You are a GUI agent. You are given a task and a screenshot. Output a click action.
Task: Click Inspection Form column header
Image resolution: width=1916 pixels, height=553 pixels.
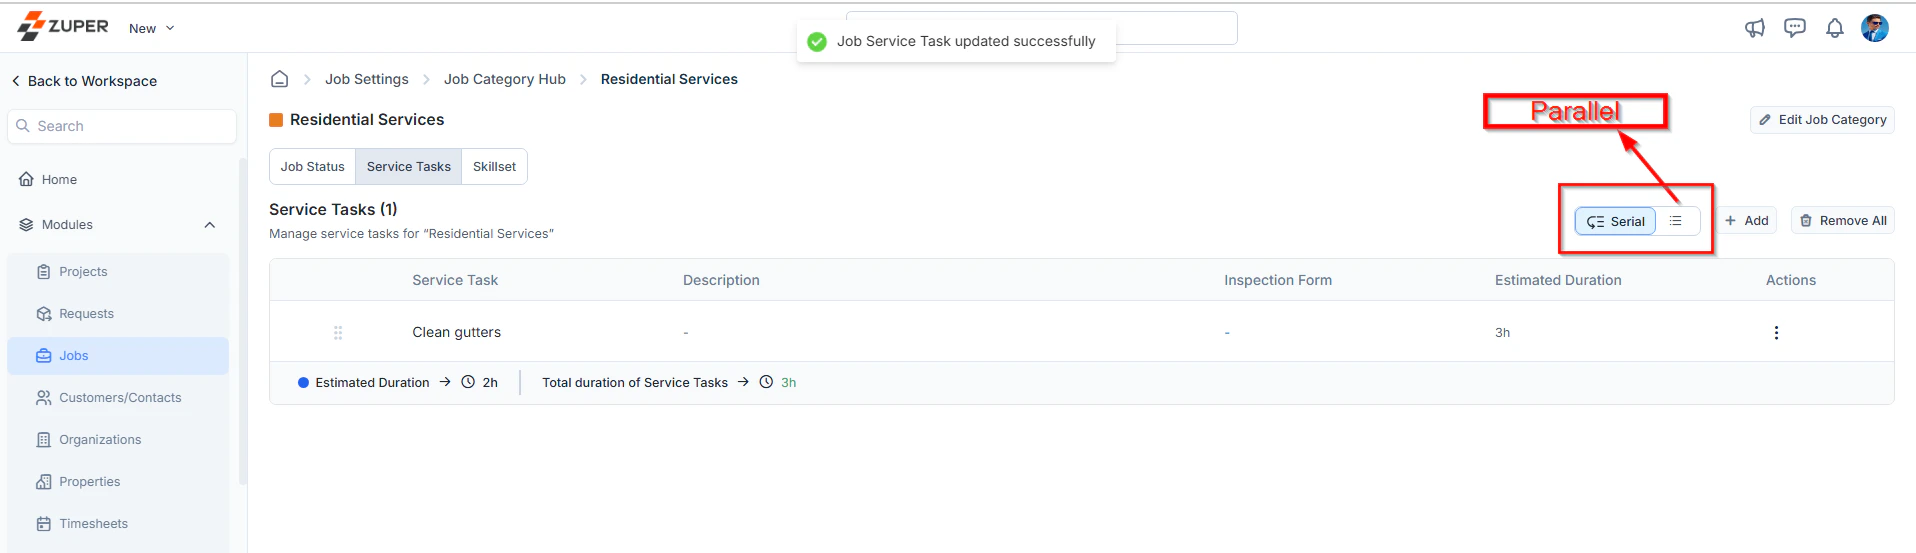coord(1278,281)
